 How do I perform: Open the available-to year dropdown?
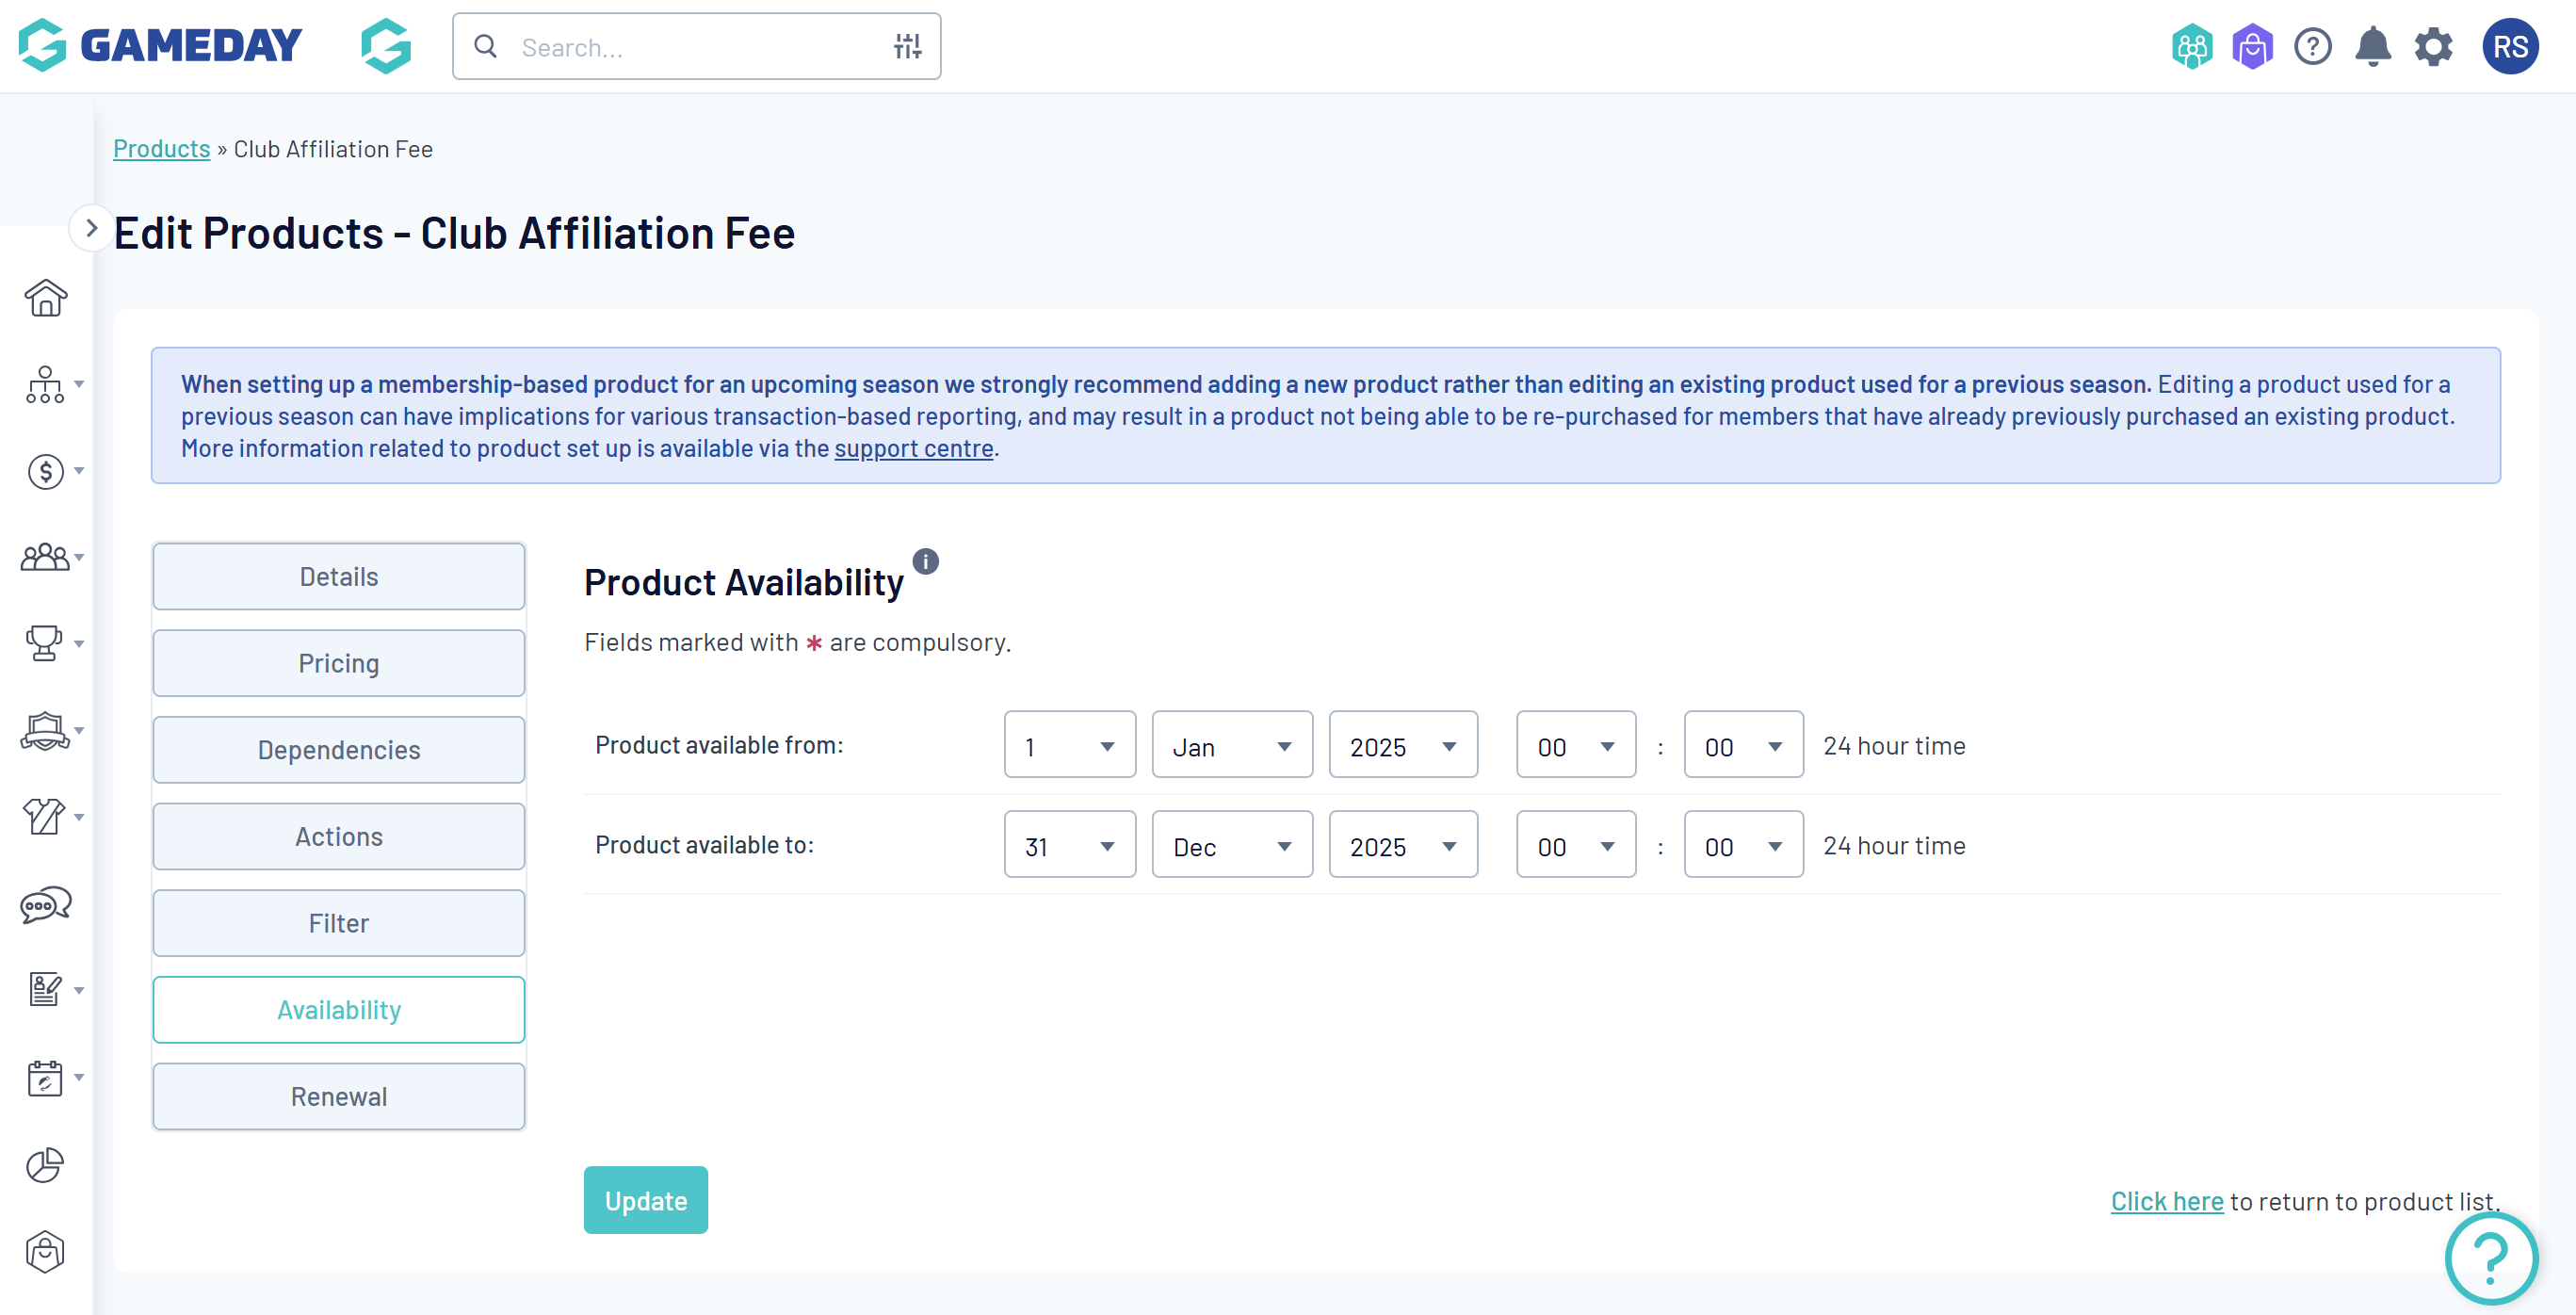tap(1402, 846)
